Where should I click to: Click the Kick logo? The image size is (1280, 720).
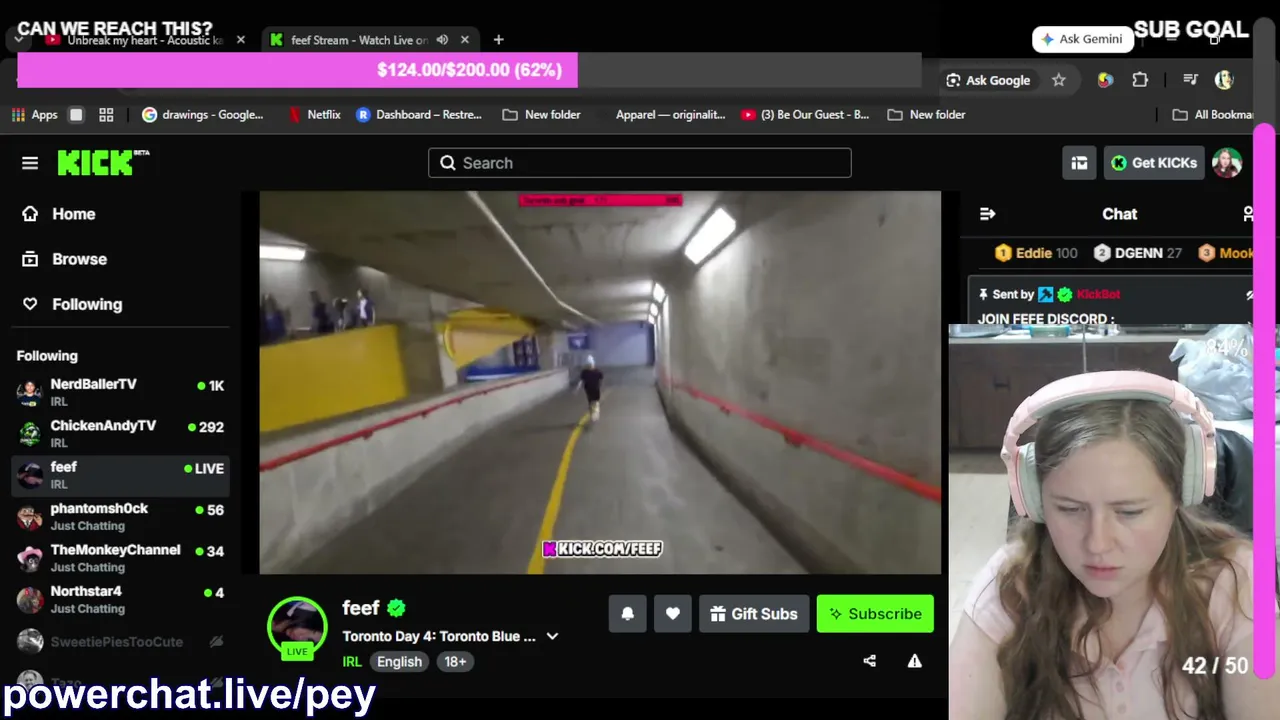103,163
